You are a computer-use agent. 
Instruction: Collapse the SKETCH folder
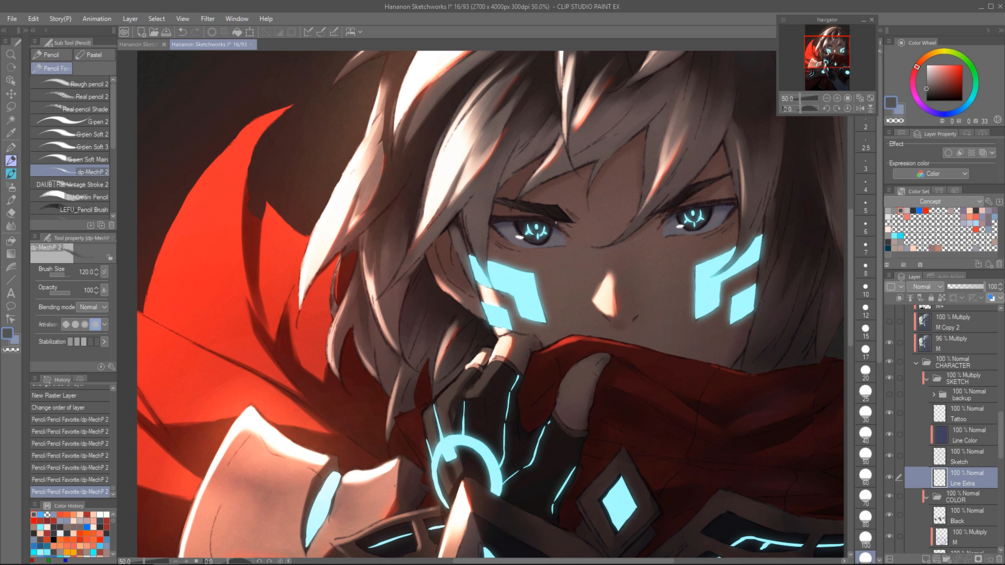926,378
